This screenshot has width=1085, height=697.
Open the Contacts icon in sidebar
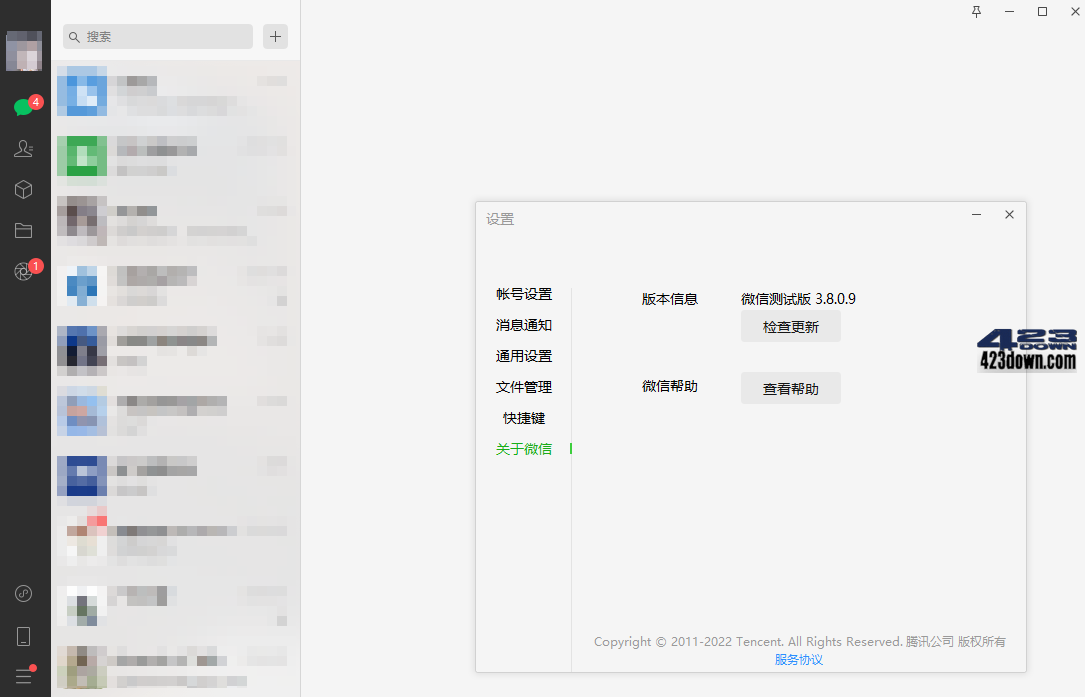click(23, 149)
